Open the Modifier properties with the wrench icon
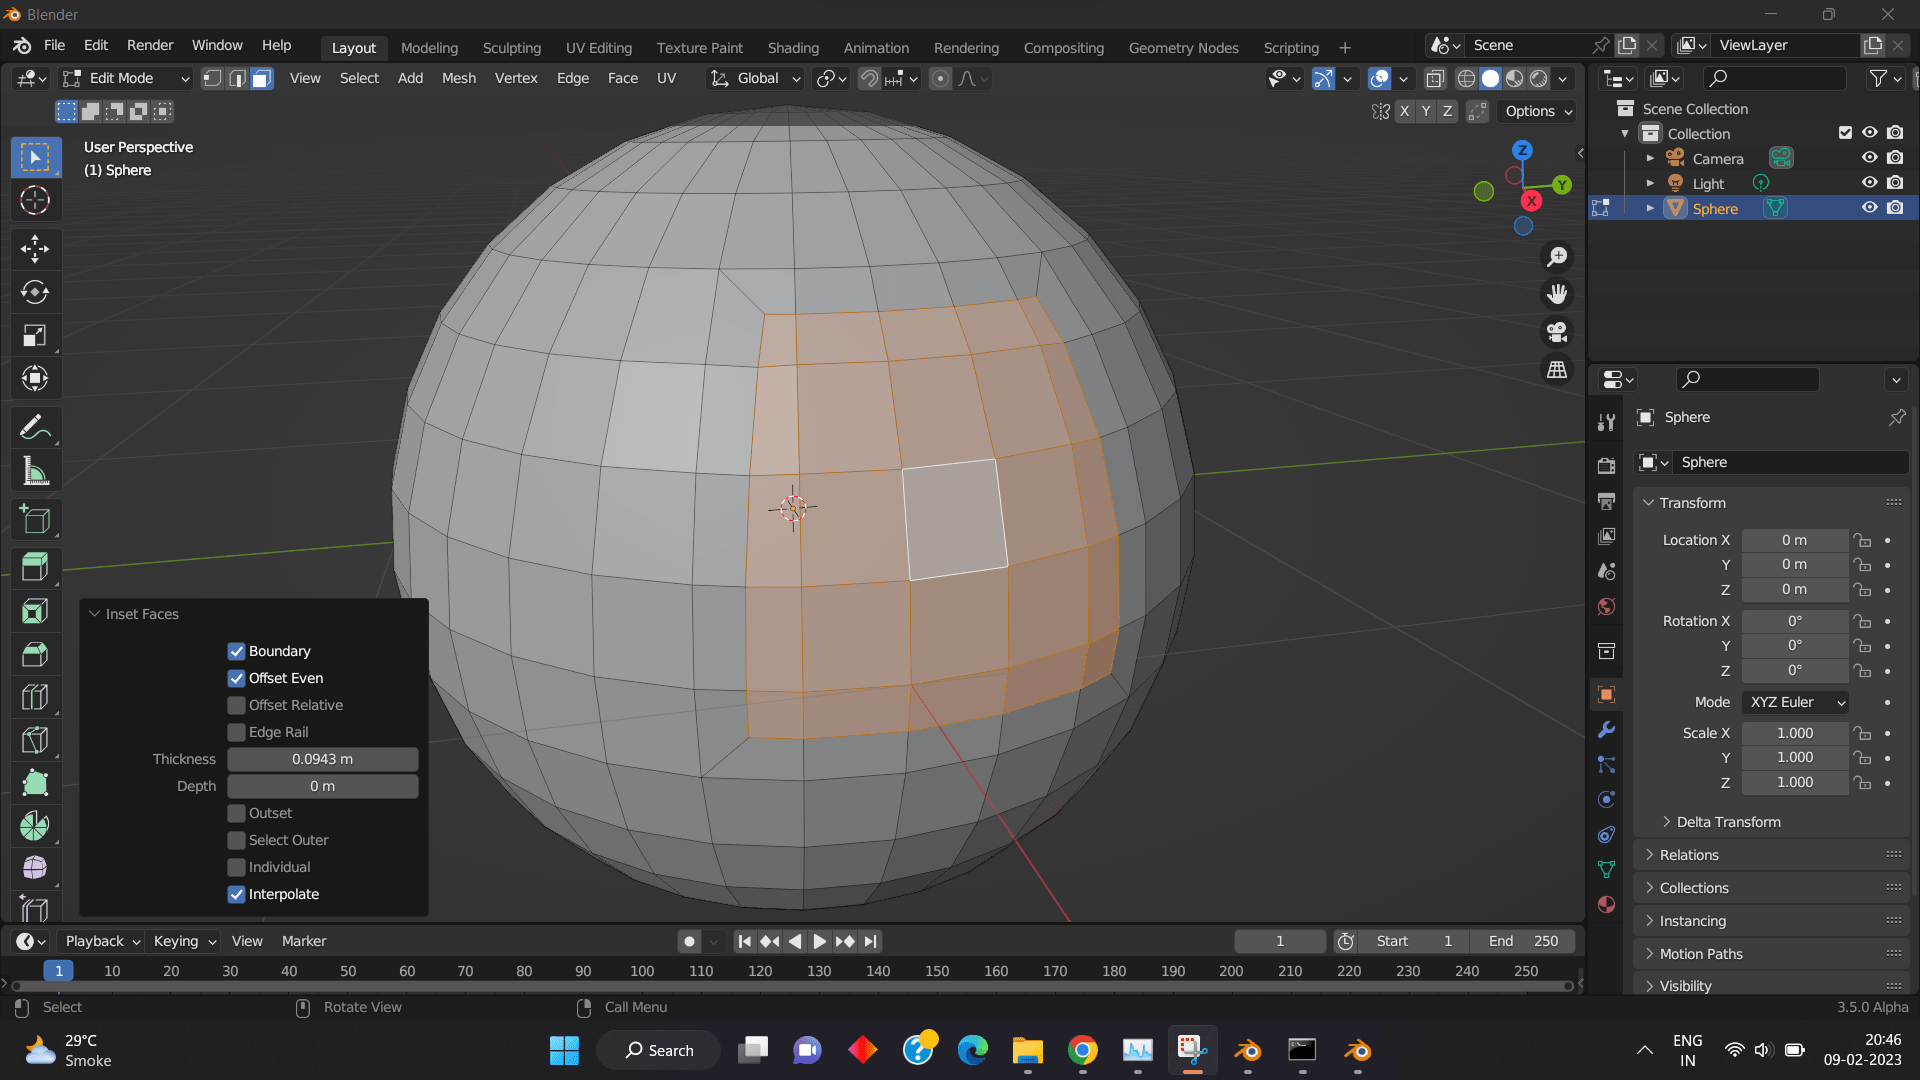The height and width of the screenshot is (1080, 1920). (1606, 731)
